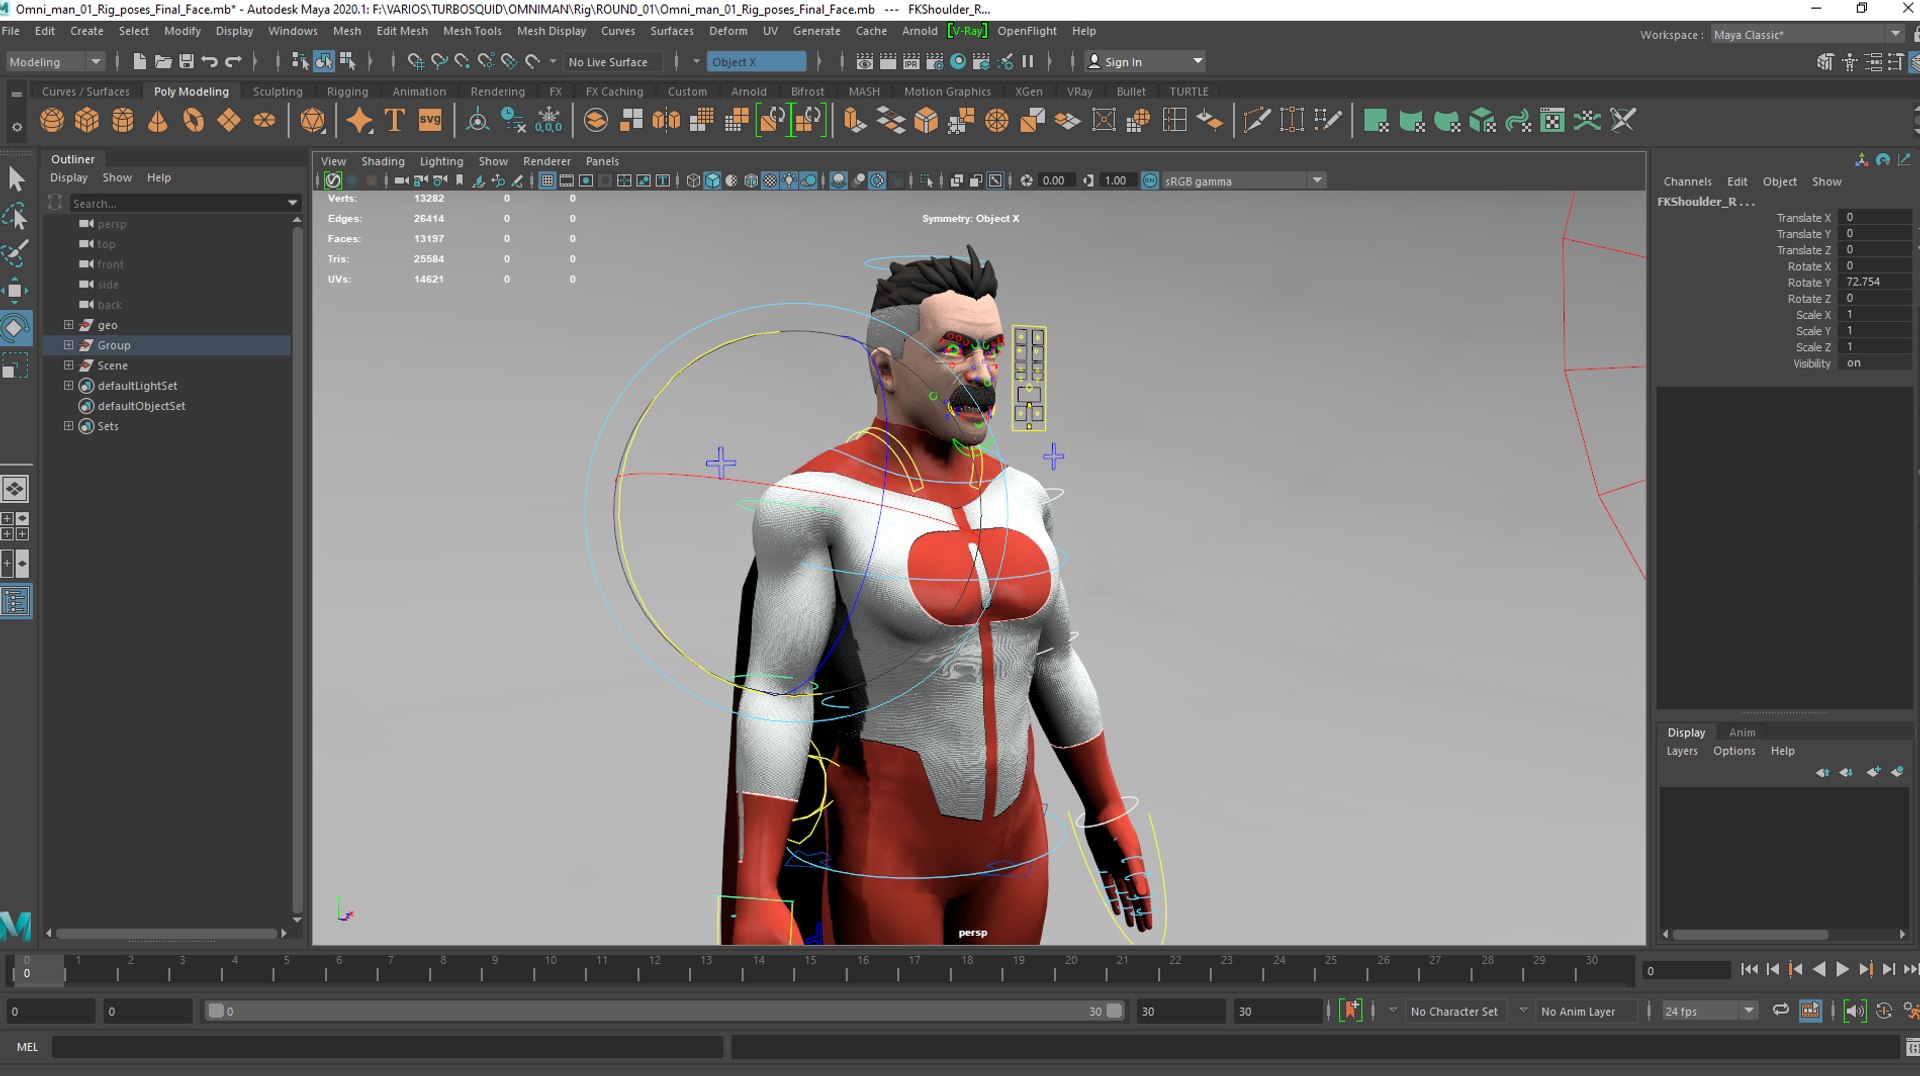
Task: Switch to the Animation shelf tab
Action: tap(419, 91)
